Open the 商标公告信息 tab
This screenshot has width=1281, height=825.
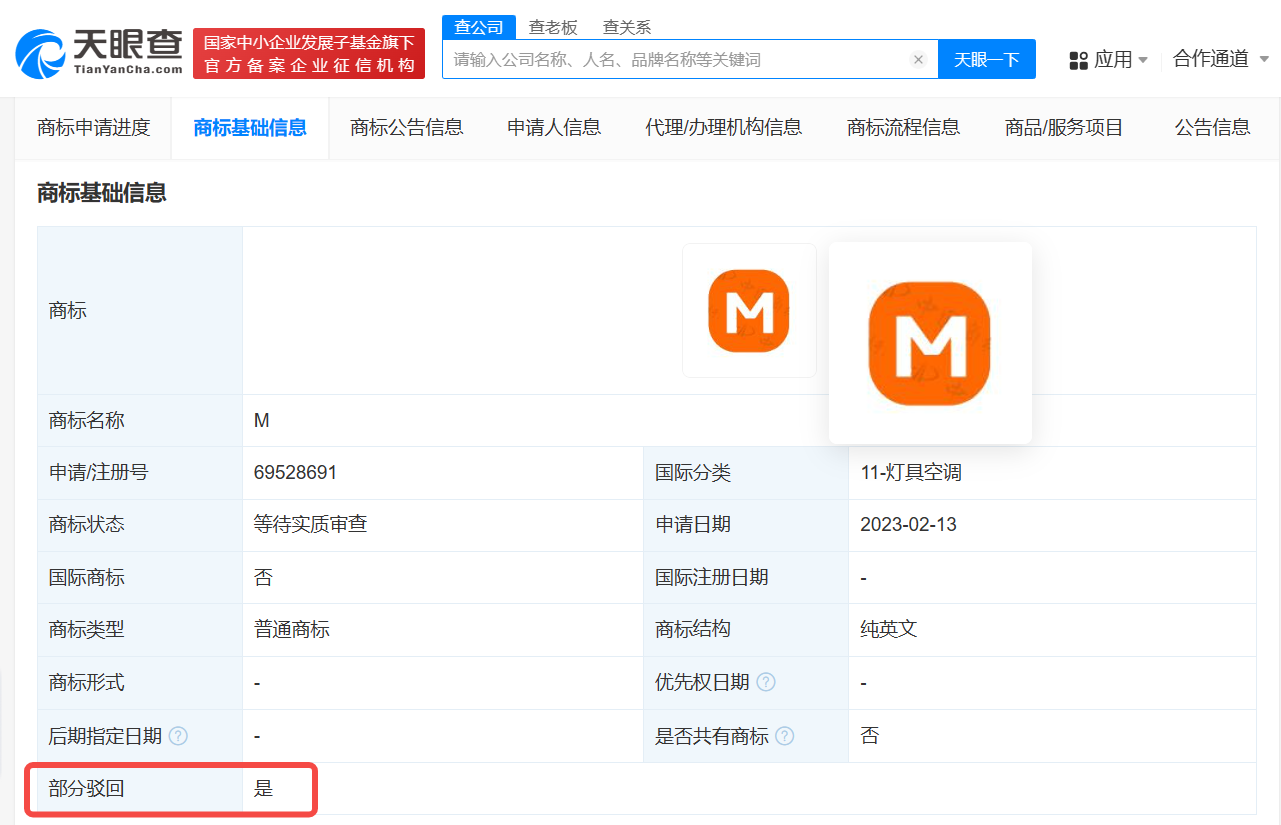pos(407,128)
